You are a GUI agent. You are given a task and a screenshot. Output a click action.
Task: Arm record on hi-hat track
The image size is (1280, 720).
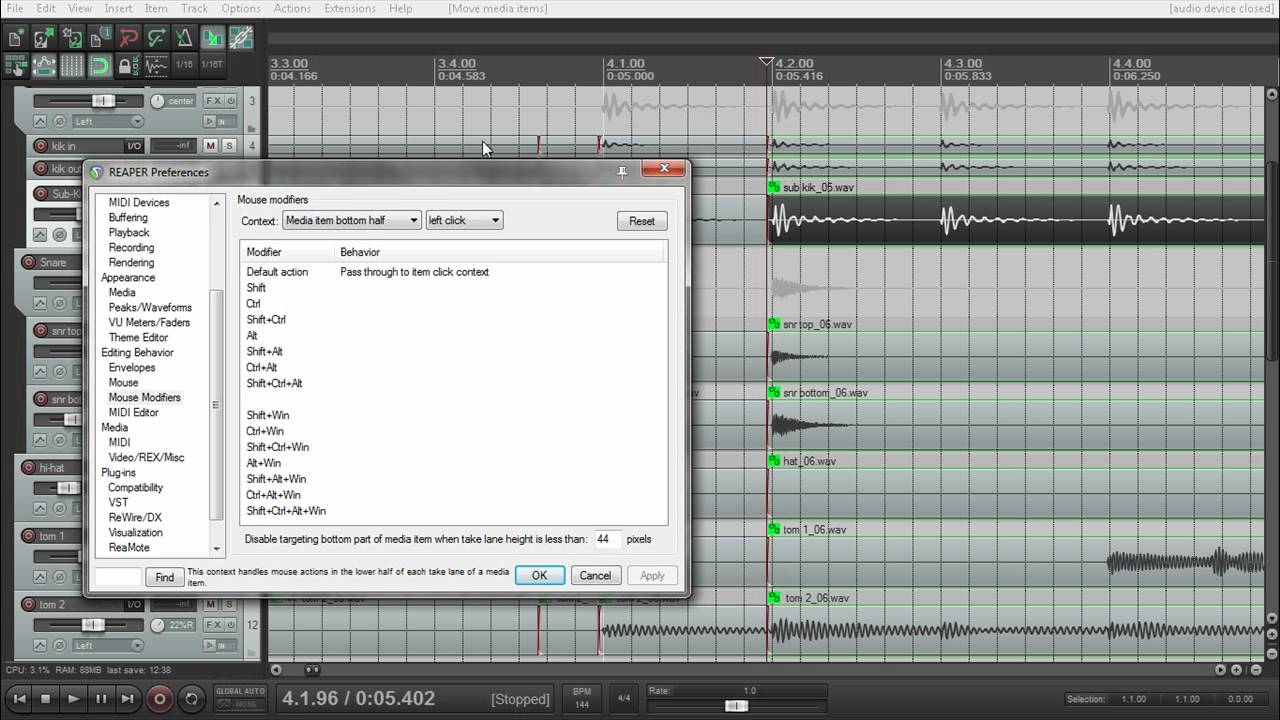tap(27, 467)
